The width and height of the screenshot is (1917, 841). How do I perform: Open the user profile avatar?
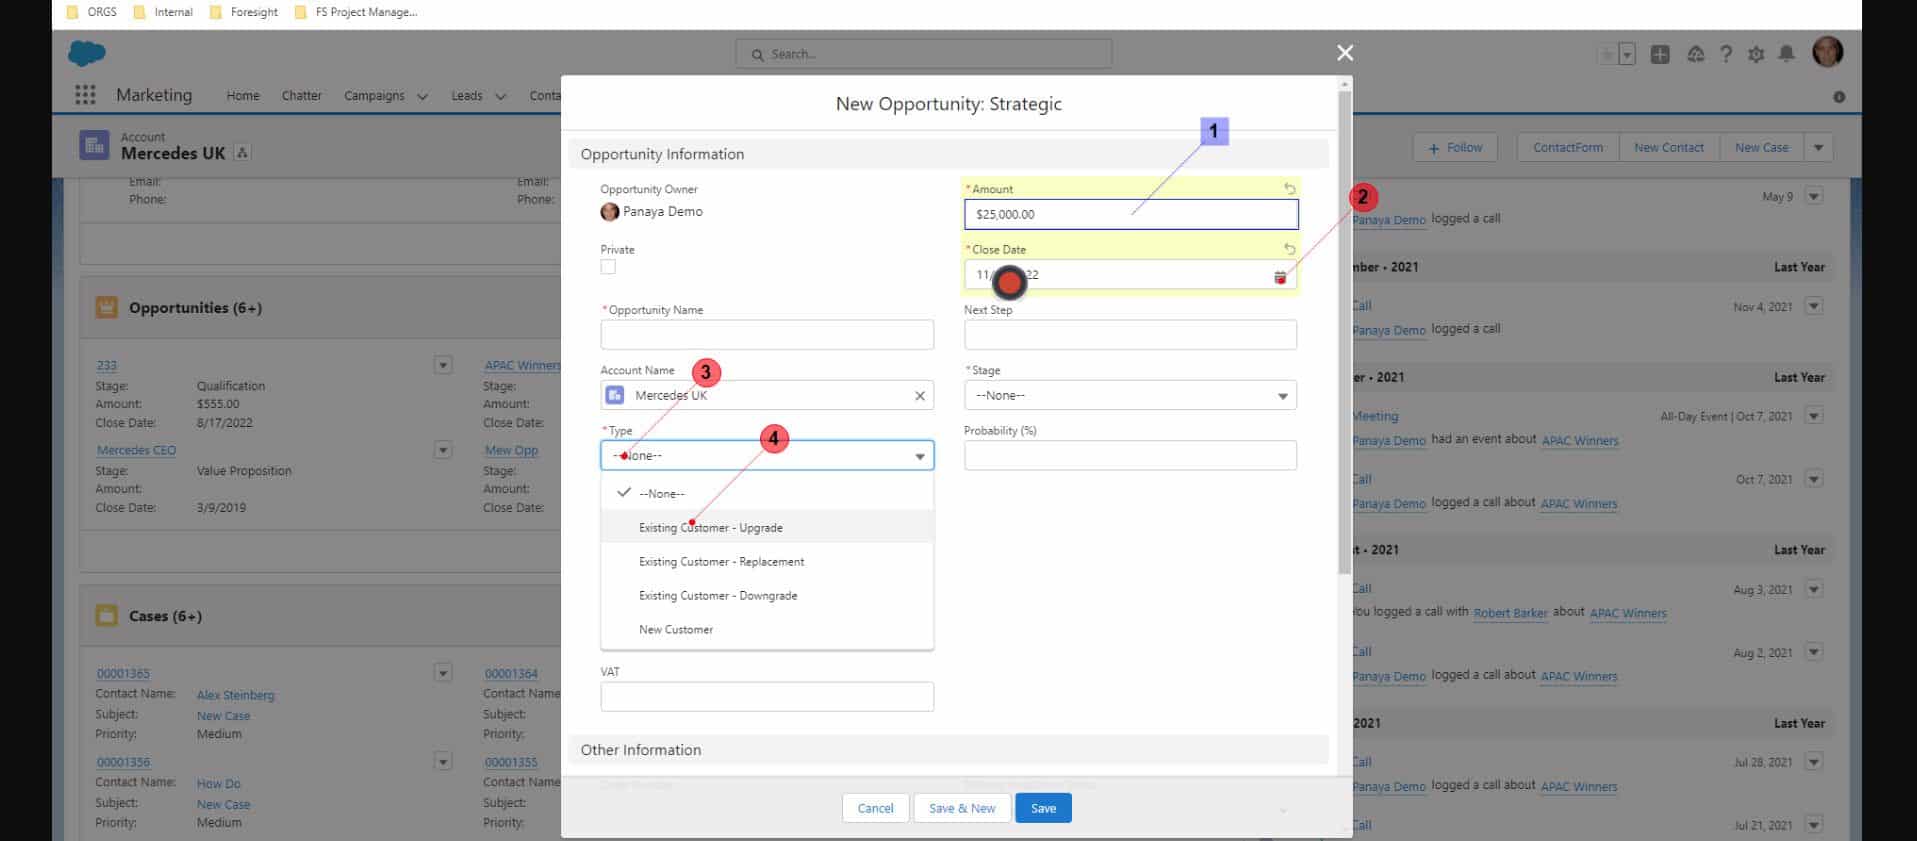pos(1828,52)
